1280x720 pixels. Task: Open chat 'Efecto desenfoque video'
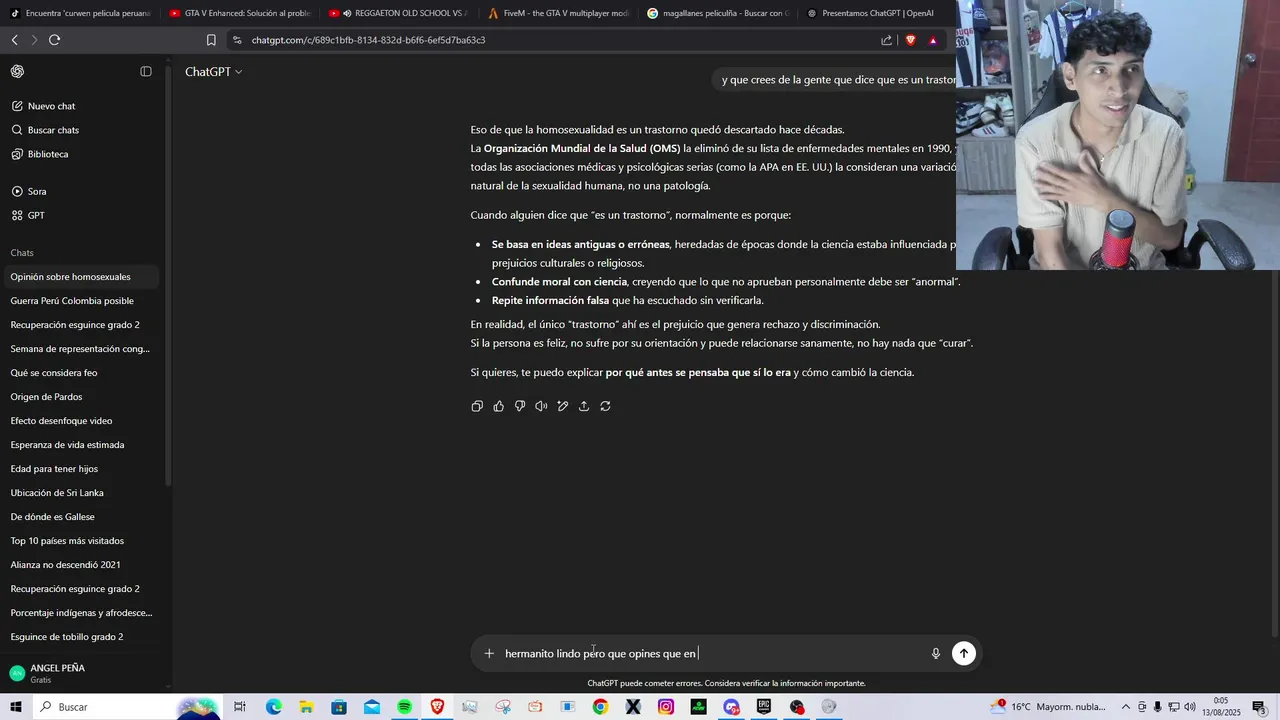pos(81,421)
